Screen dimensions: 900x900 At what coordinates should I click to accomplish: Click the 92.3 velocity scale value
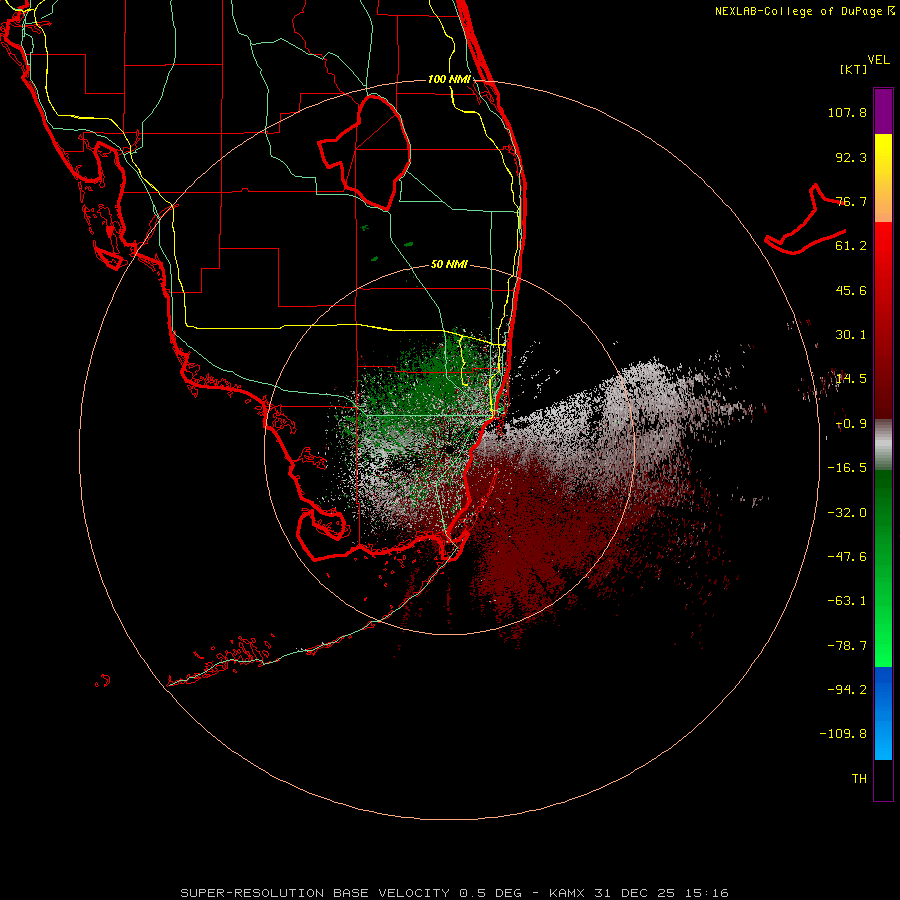tap(851, 157)
